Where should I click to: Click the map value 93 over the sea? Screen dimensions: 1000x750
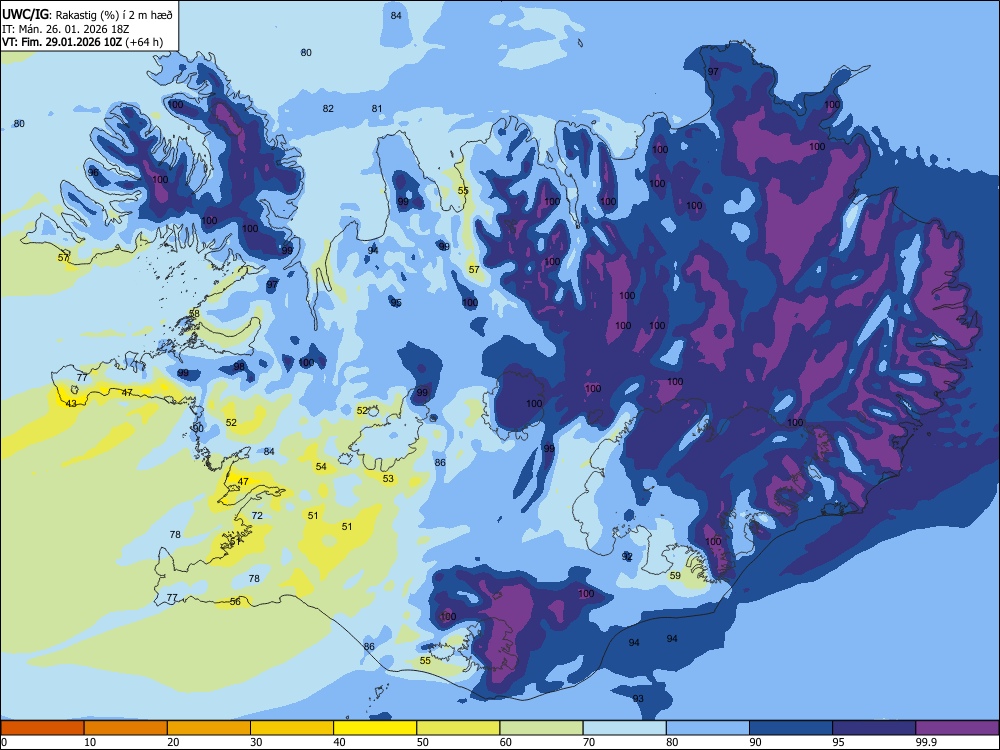point(638,698)
